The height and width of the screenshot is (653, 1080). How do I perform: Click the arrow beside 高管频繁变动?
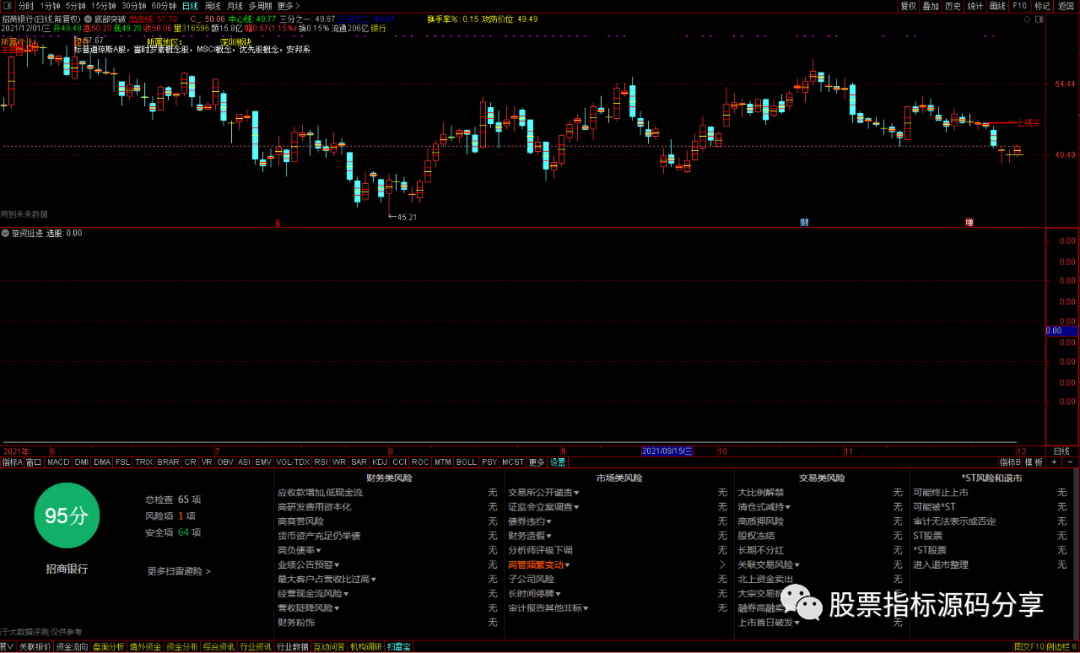click(723, 565)
